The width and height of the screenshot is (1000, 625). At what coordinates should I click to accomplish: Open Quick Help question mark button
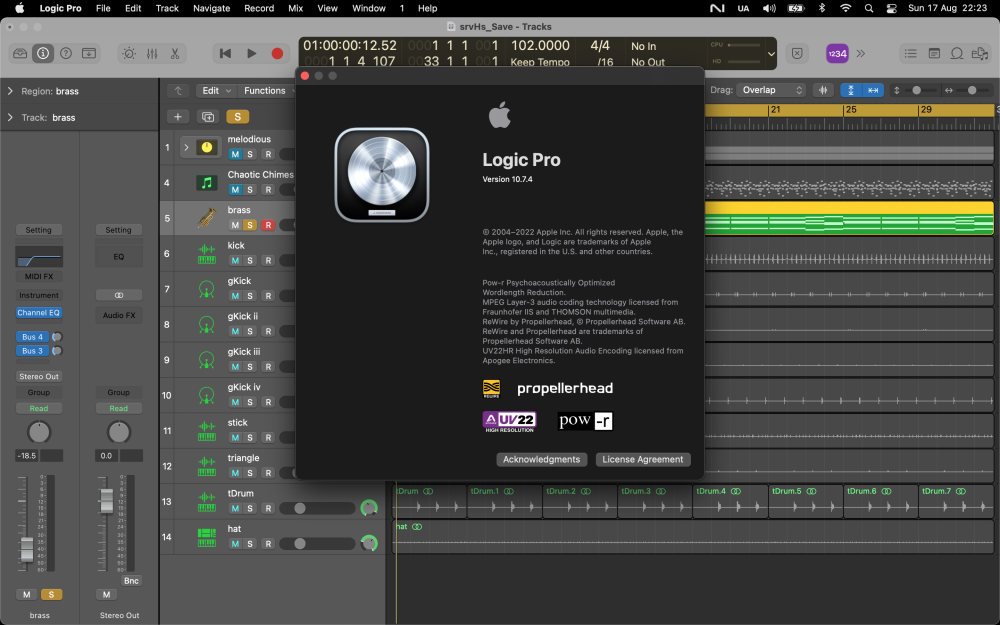(x=66, y=54)
